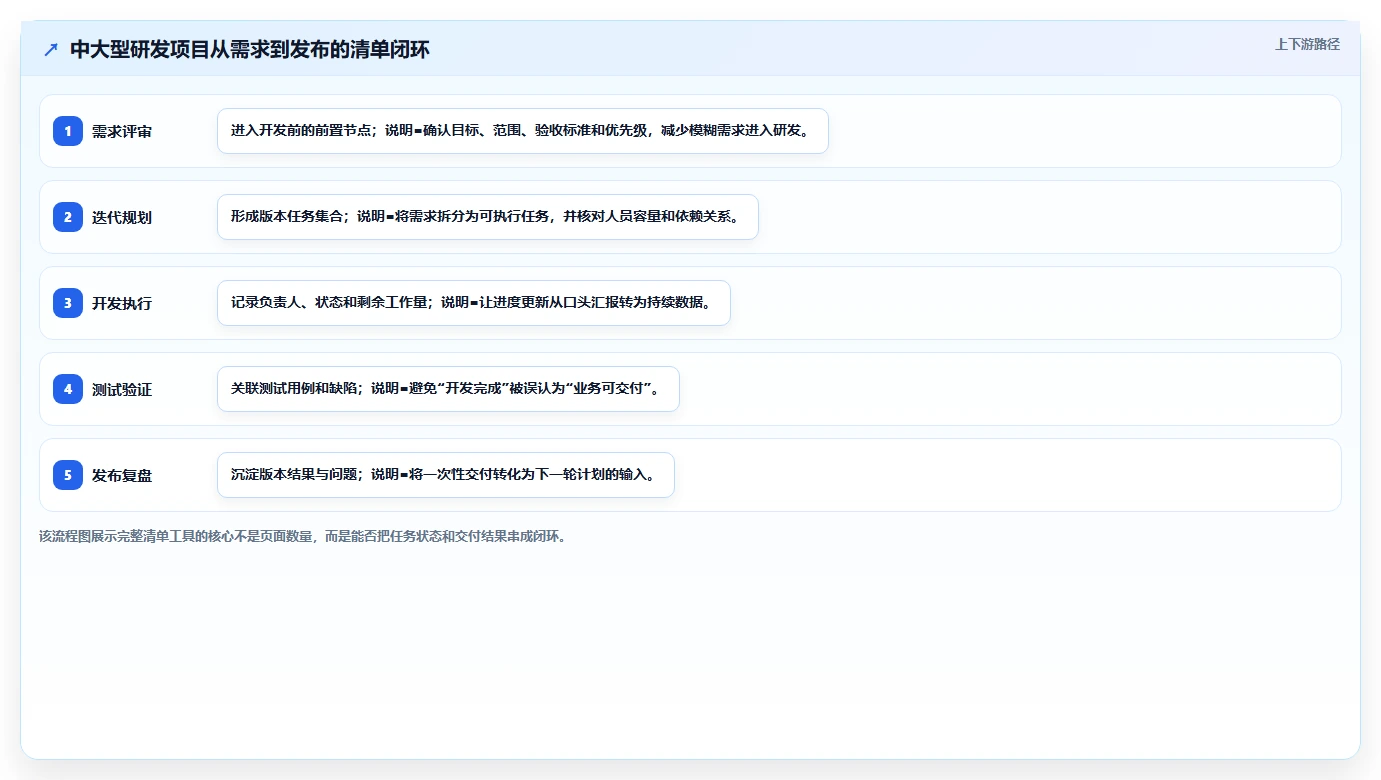Click the step 2 number badge
This screenshot has width=1381, height=780.
[x=68, y=217]
